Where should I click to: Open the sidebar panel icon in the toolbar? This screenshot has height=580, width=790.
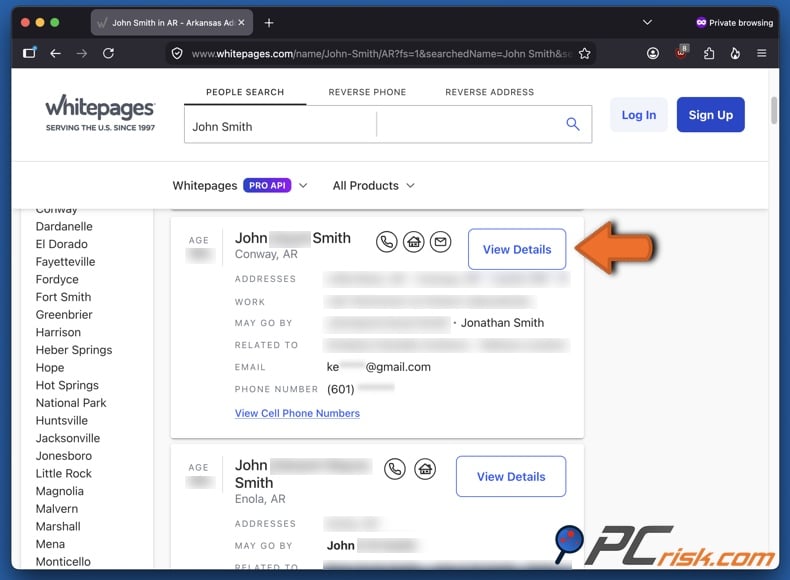pos(30,52)
